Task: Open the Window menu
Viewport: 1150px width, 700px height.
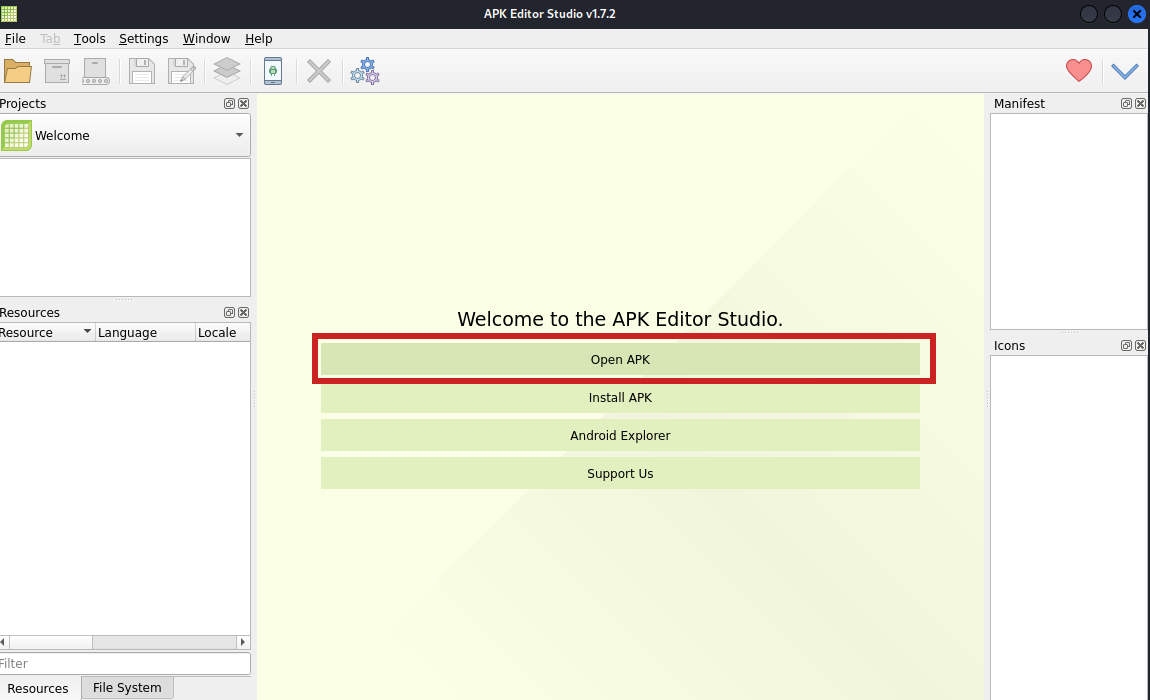Action: click(x=206, y=39)
